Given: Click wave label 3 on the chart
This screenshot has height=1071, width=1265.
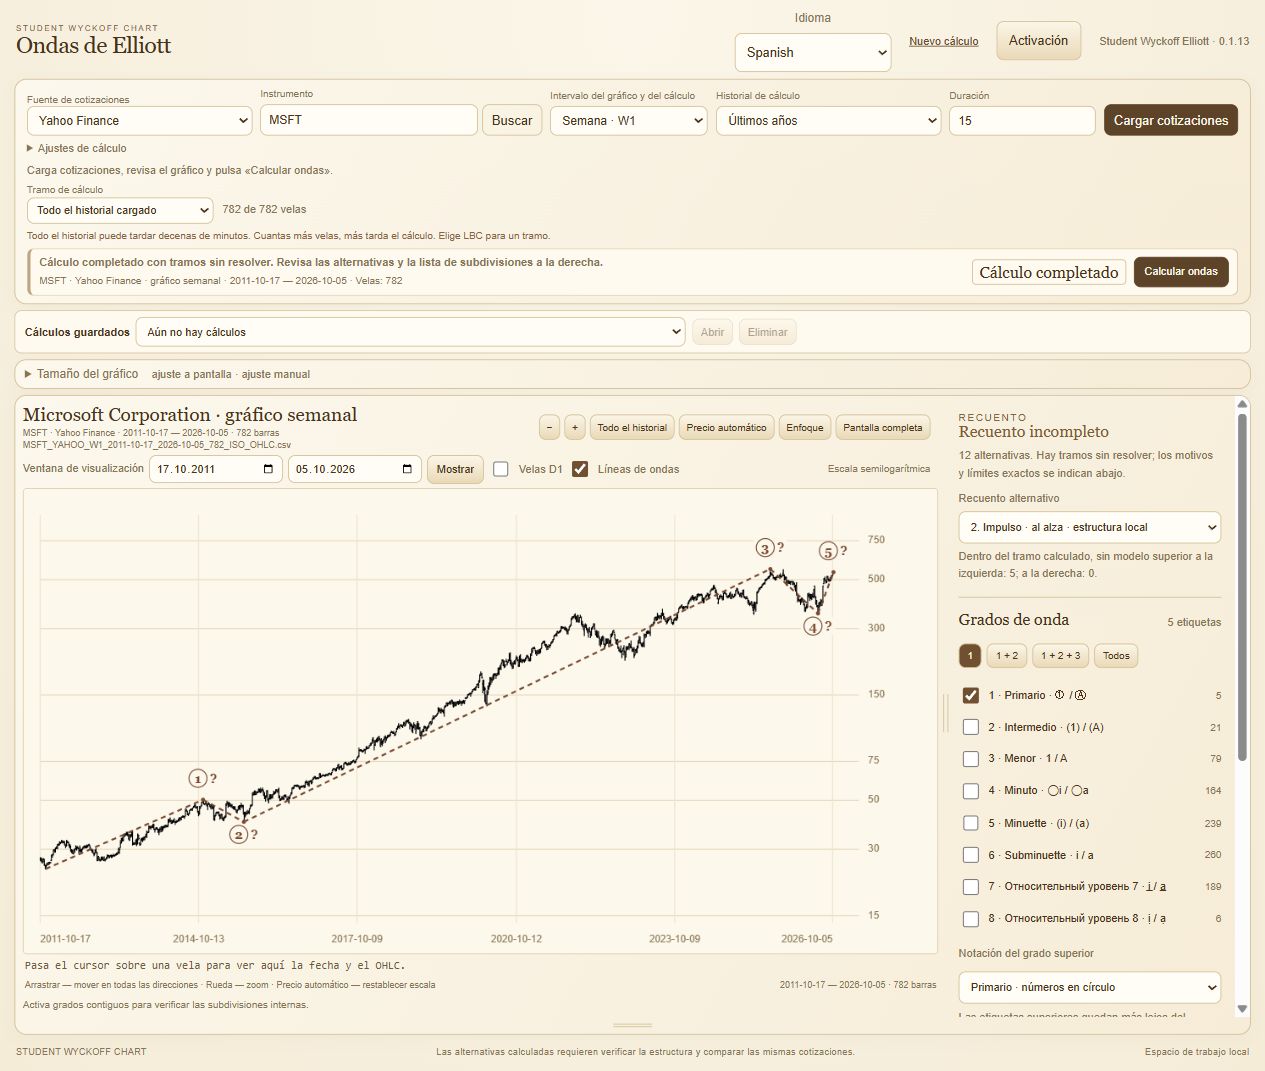Looking at the screenshot, I should [765, 548].
